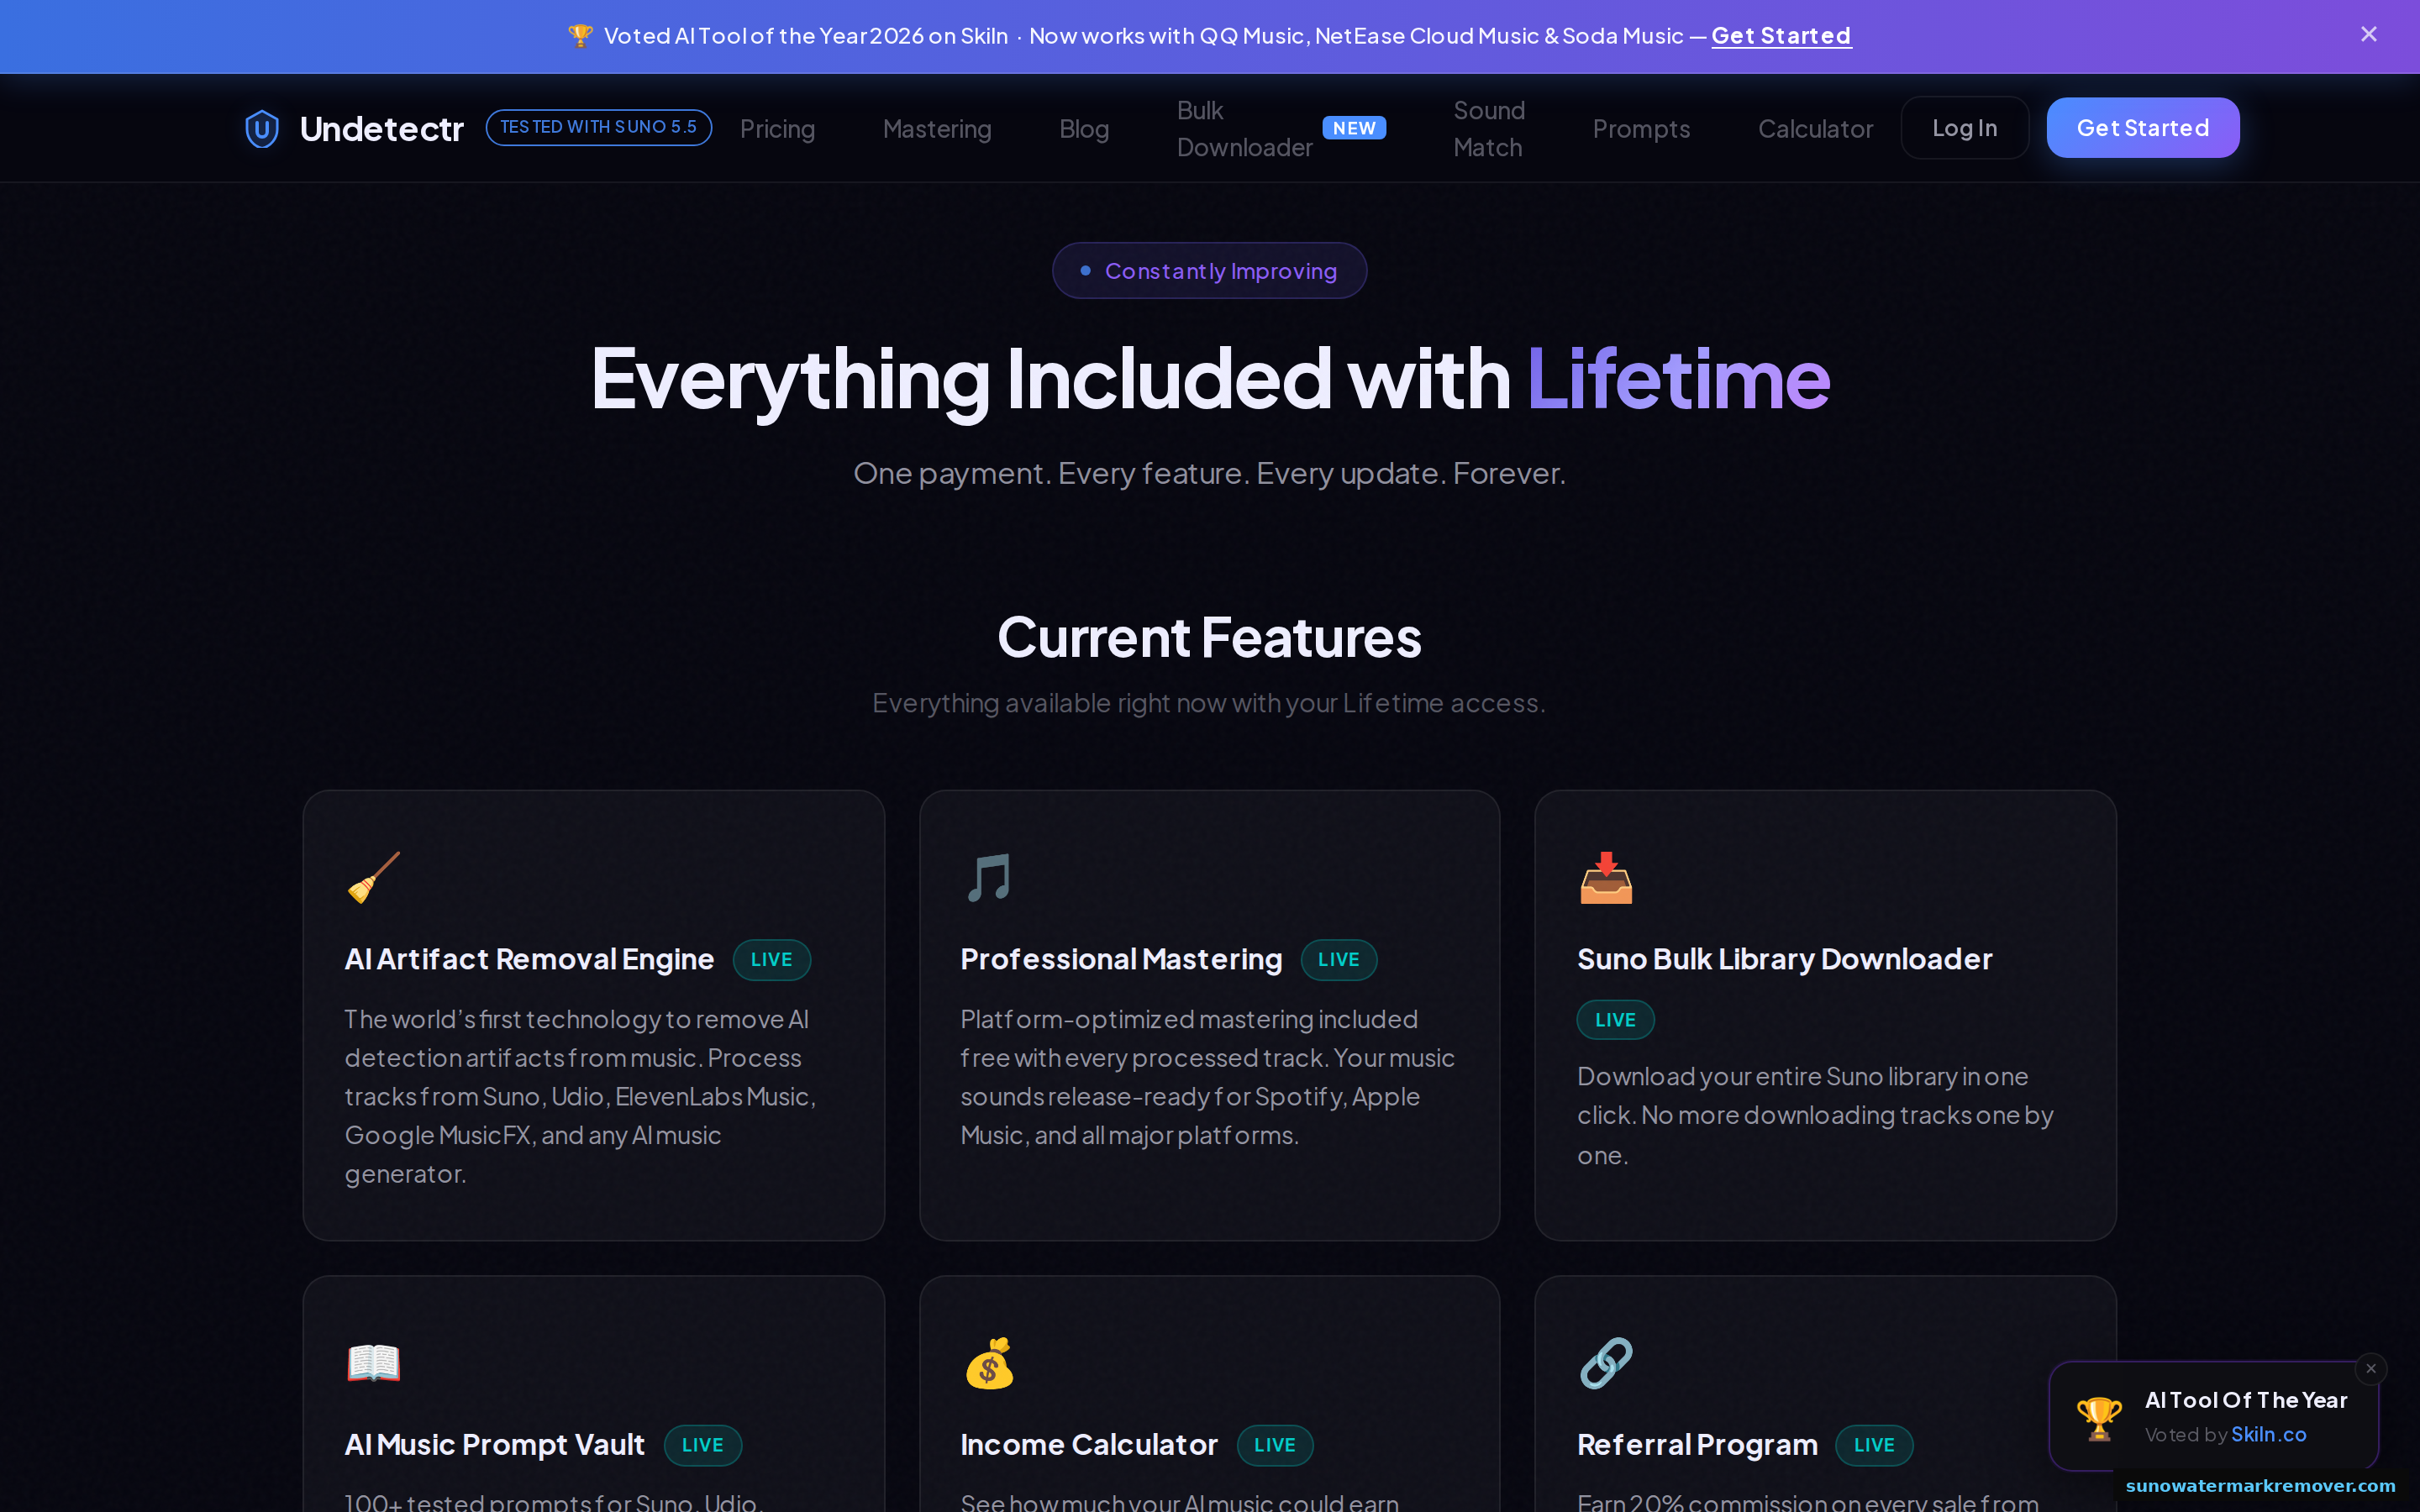Click LIVE badge on AI Music Prompt Vault
Image resolution: width=2420 pixels, height=1512 pixels.
tap(702, 1445)
